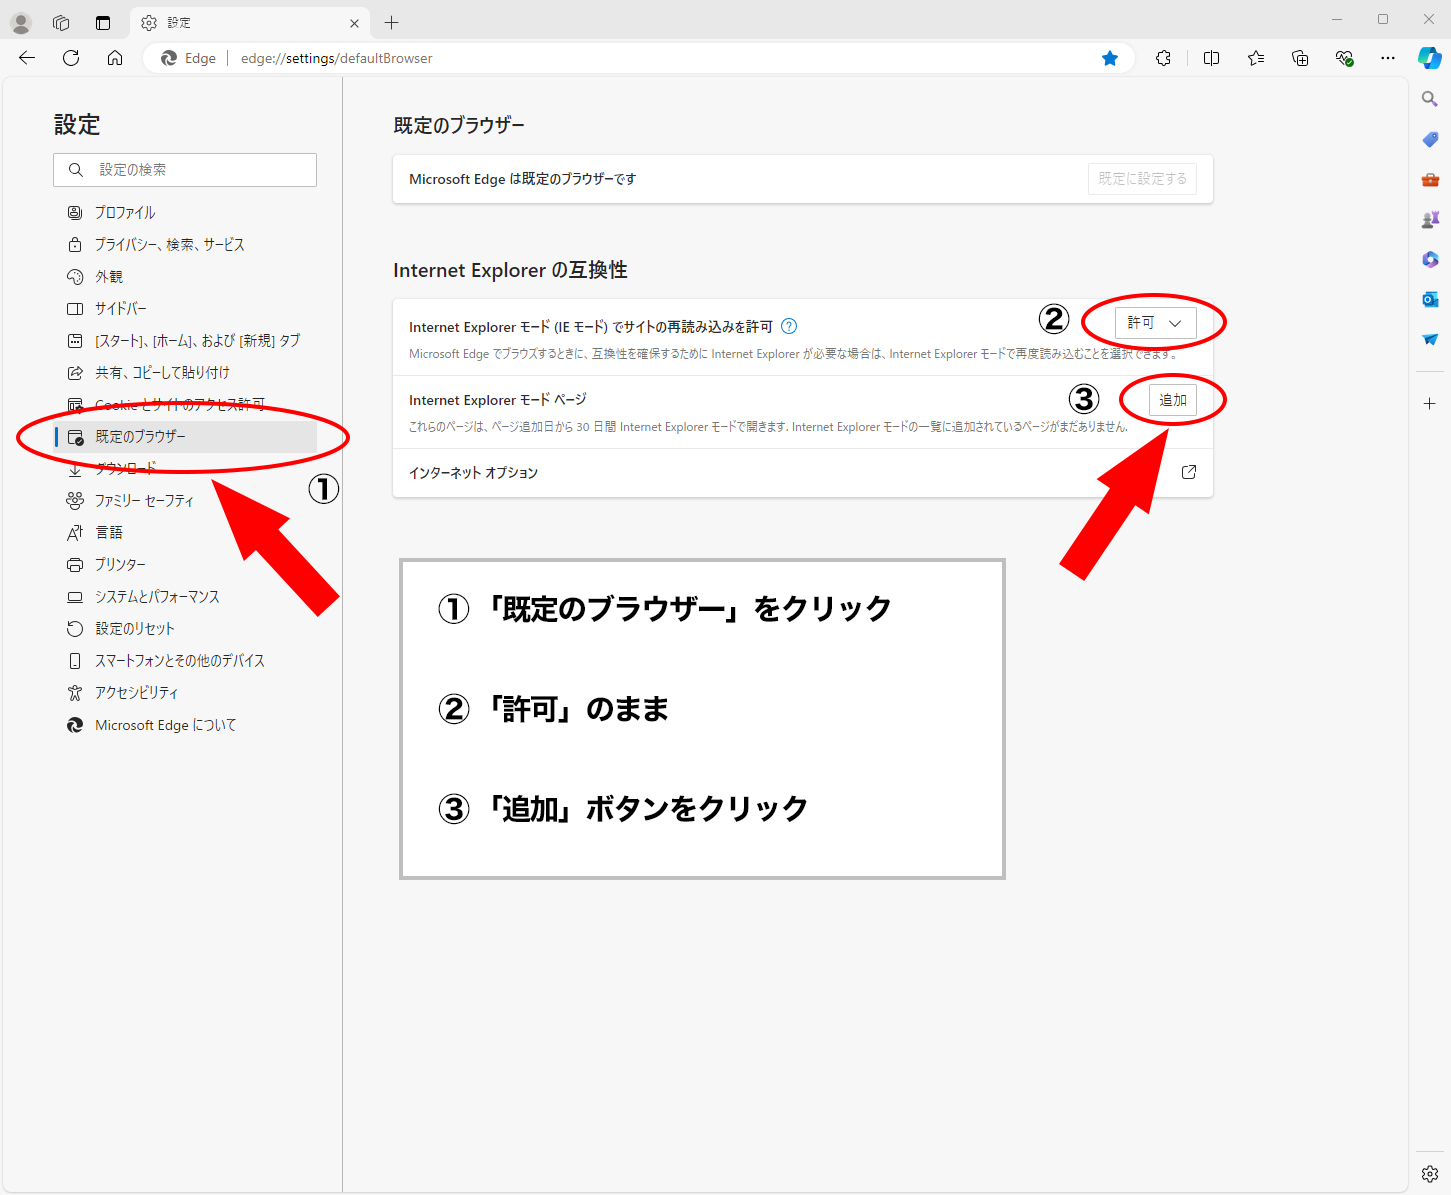Open 外観 settings section
The image size is (1451, 1195).
click(186, 276)
